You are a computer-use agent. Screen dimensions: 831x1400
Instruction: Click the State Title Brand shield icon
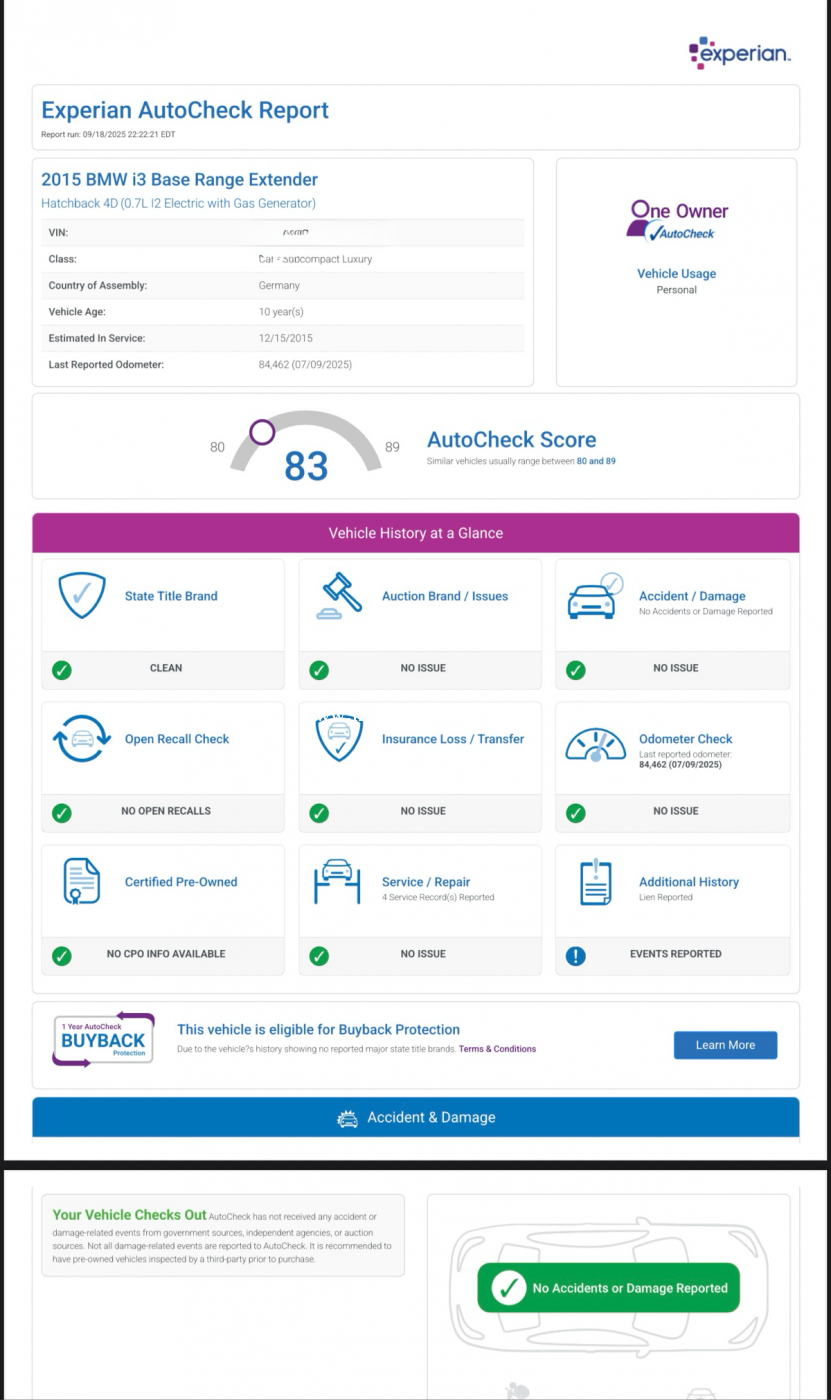click(x=81, y=597)
